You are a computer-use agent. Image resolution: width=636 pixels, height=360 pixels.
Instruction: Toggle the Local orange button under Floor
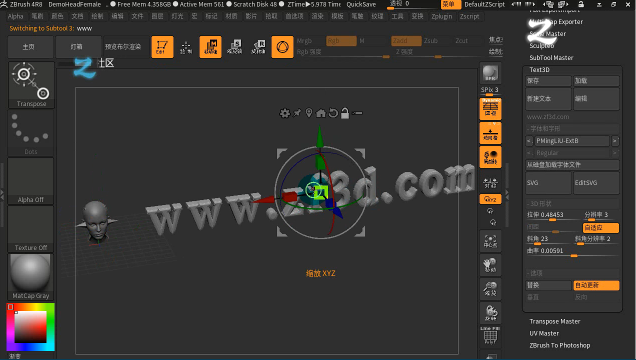coord(490,157)
